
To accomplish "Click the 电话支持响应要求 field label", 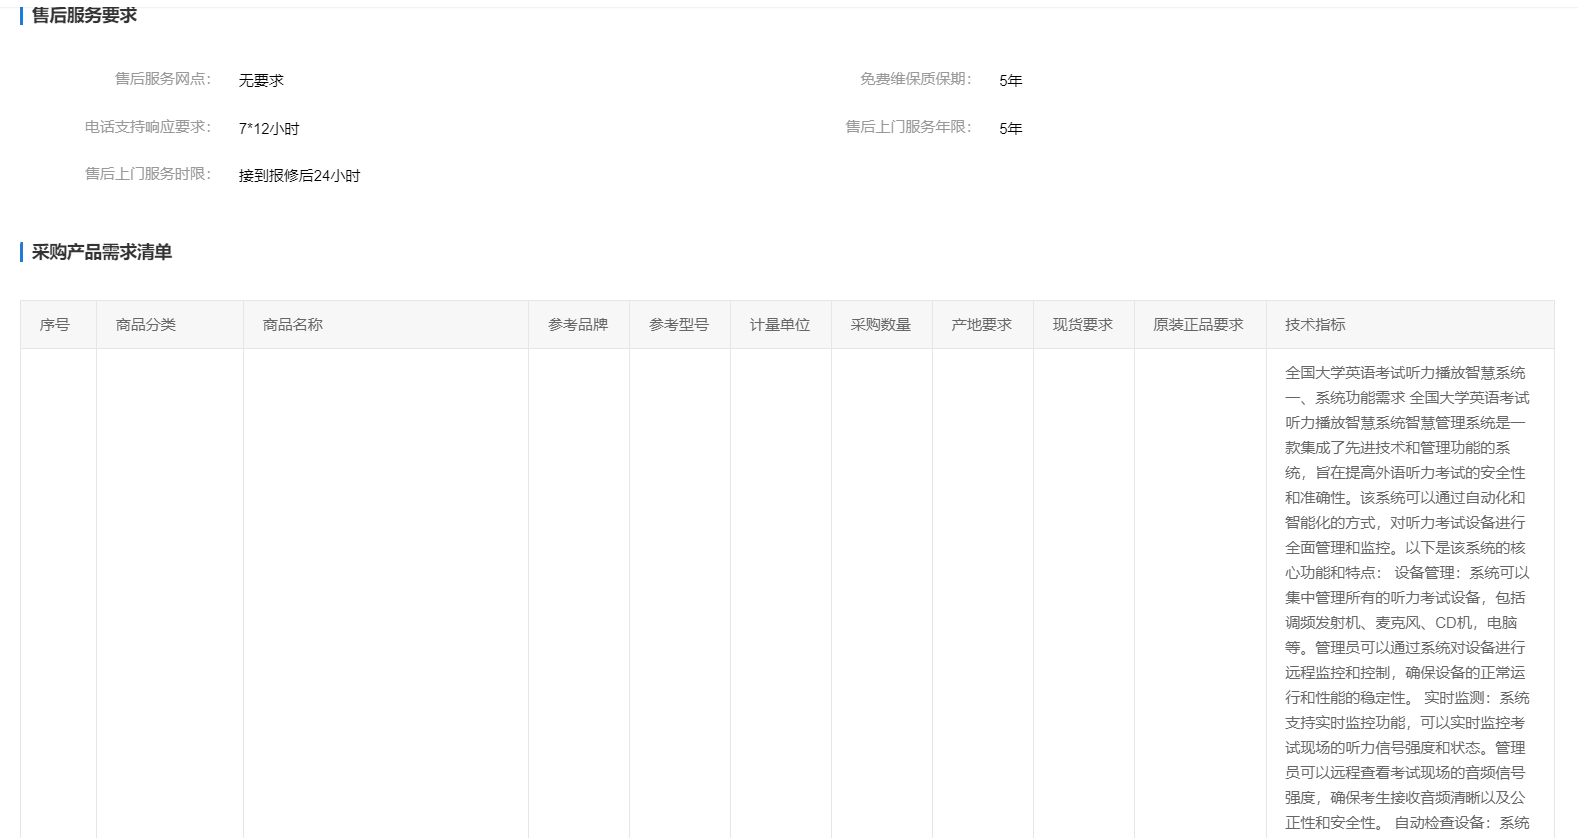I will [147, 127].
